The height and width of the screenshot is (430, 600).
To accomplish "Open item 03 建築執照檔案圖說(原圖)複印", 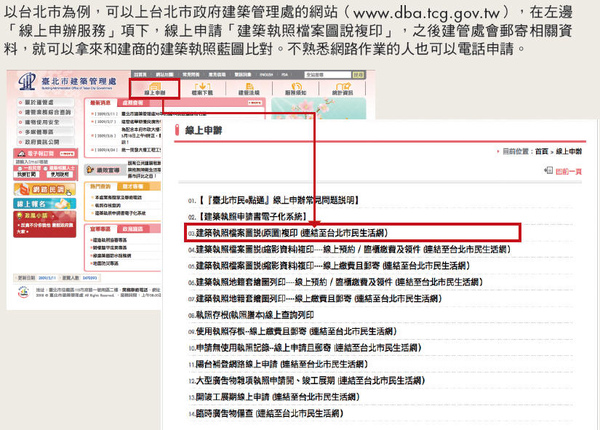I will (x=288, y=233).
